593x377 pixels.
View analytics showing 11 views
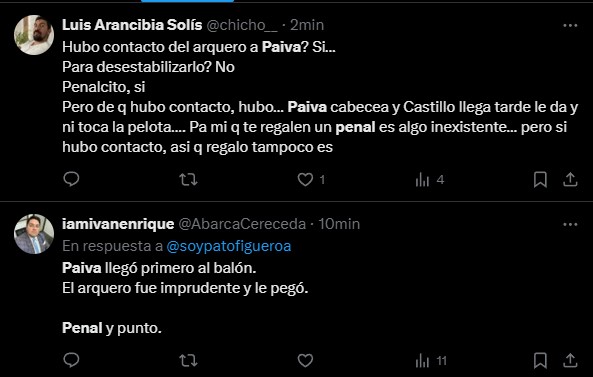tap(431, 361)
